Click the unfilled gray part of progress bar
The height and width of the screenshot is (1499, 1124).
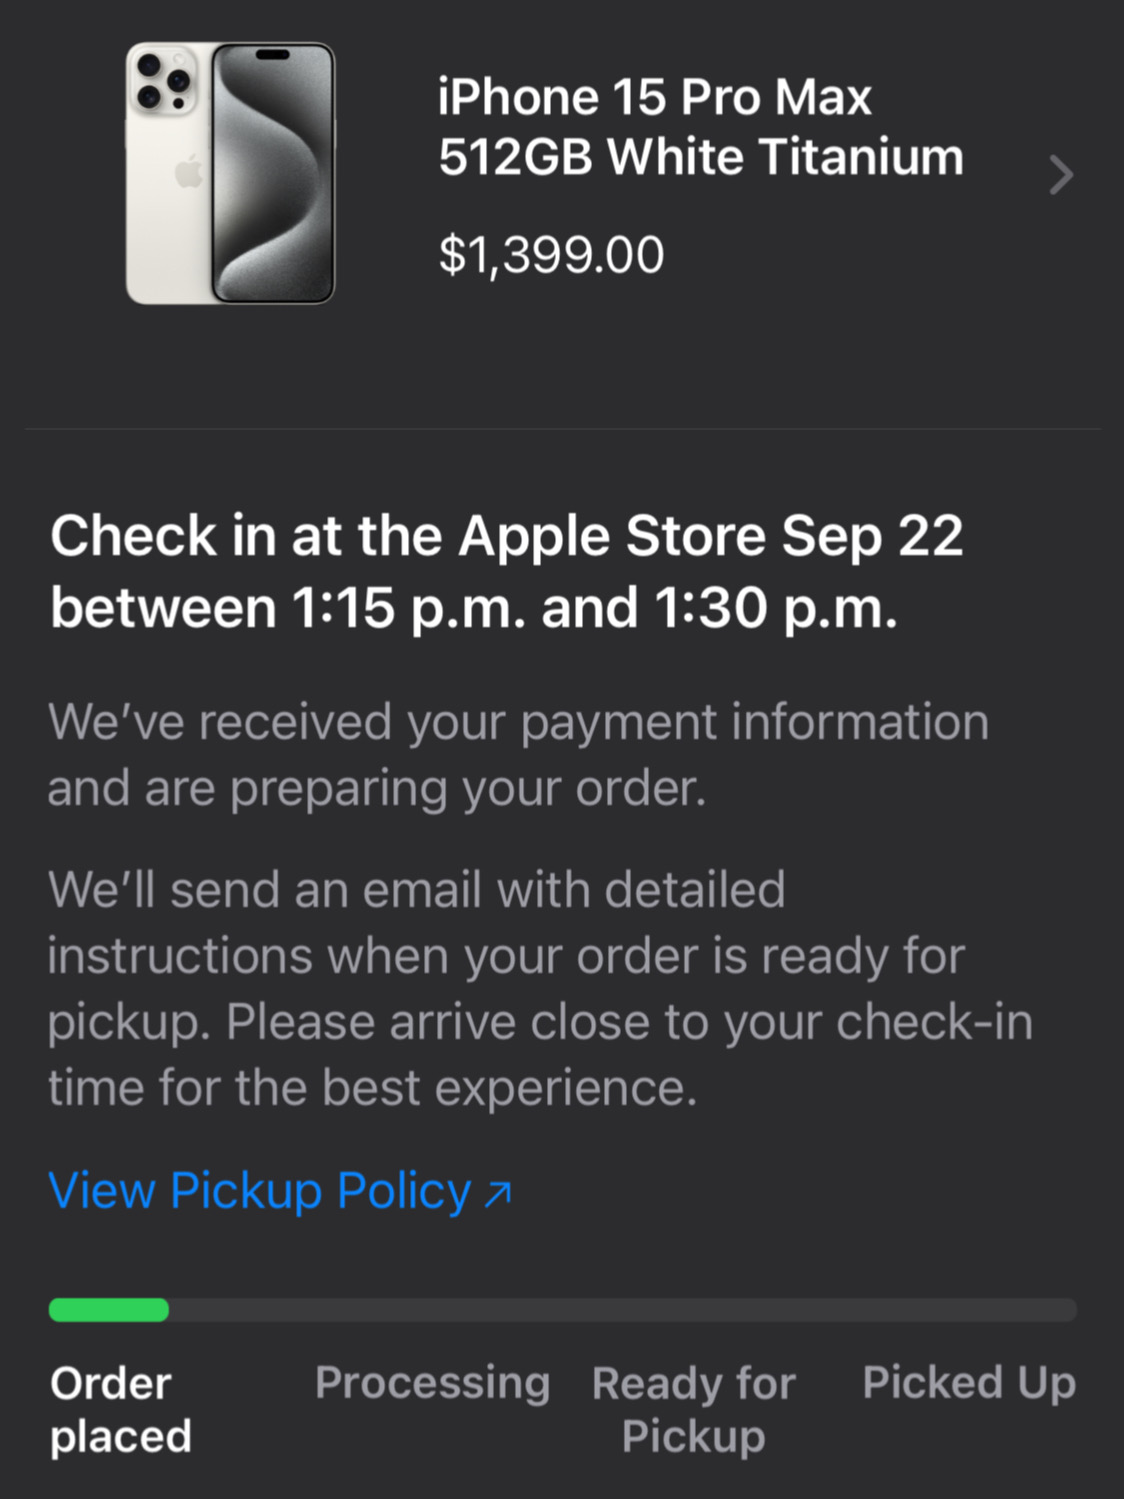click(620, 1310)
